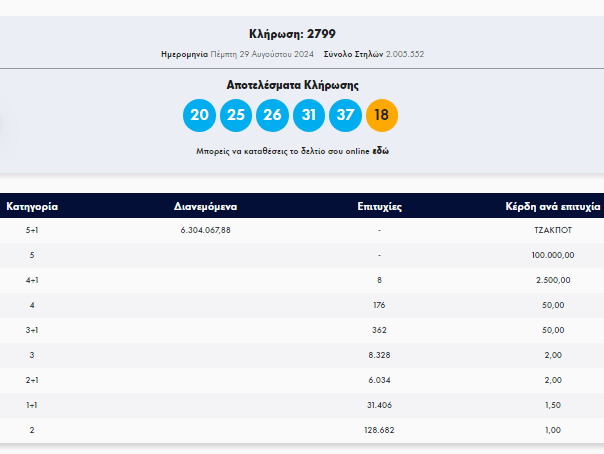Click the 'Κατηγορία' column header
The image size is (604, 454).
coord(32,206)
